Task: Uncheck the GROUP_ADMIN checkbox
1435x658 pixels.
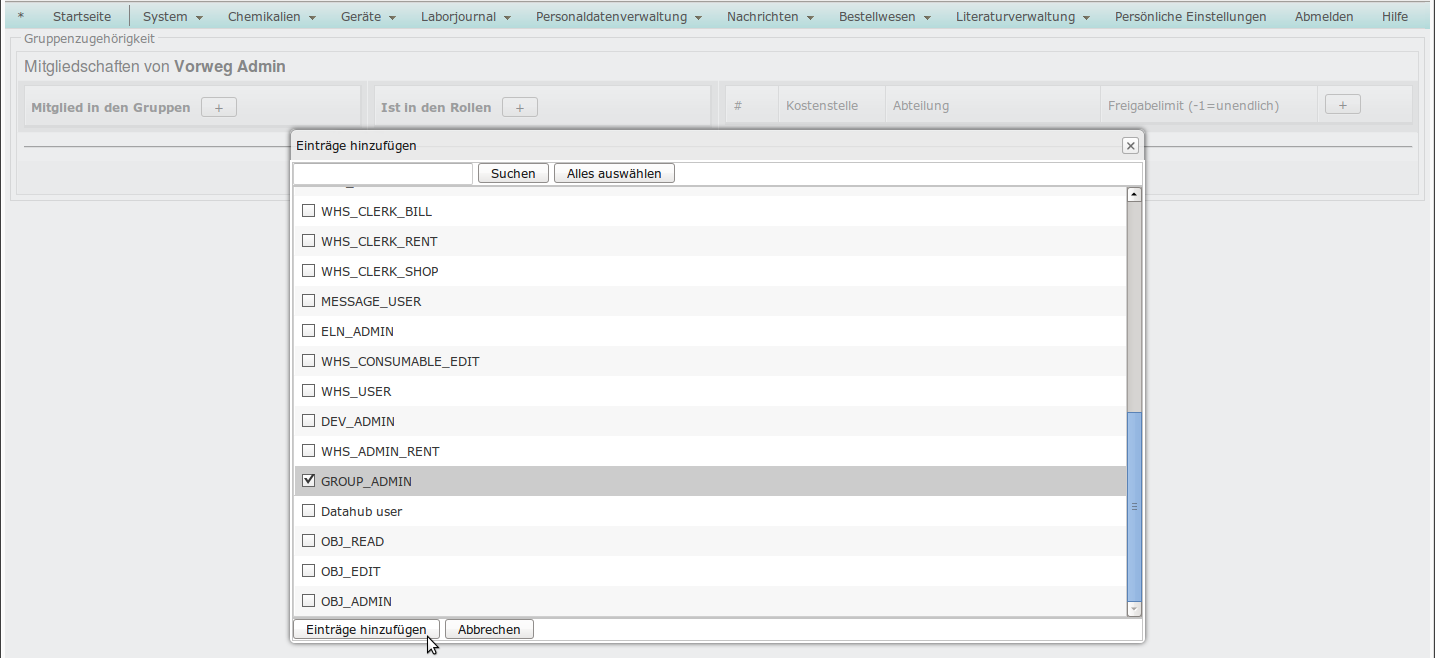Action: click(309, 481)
